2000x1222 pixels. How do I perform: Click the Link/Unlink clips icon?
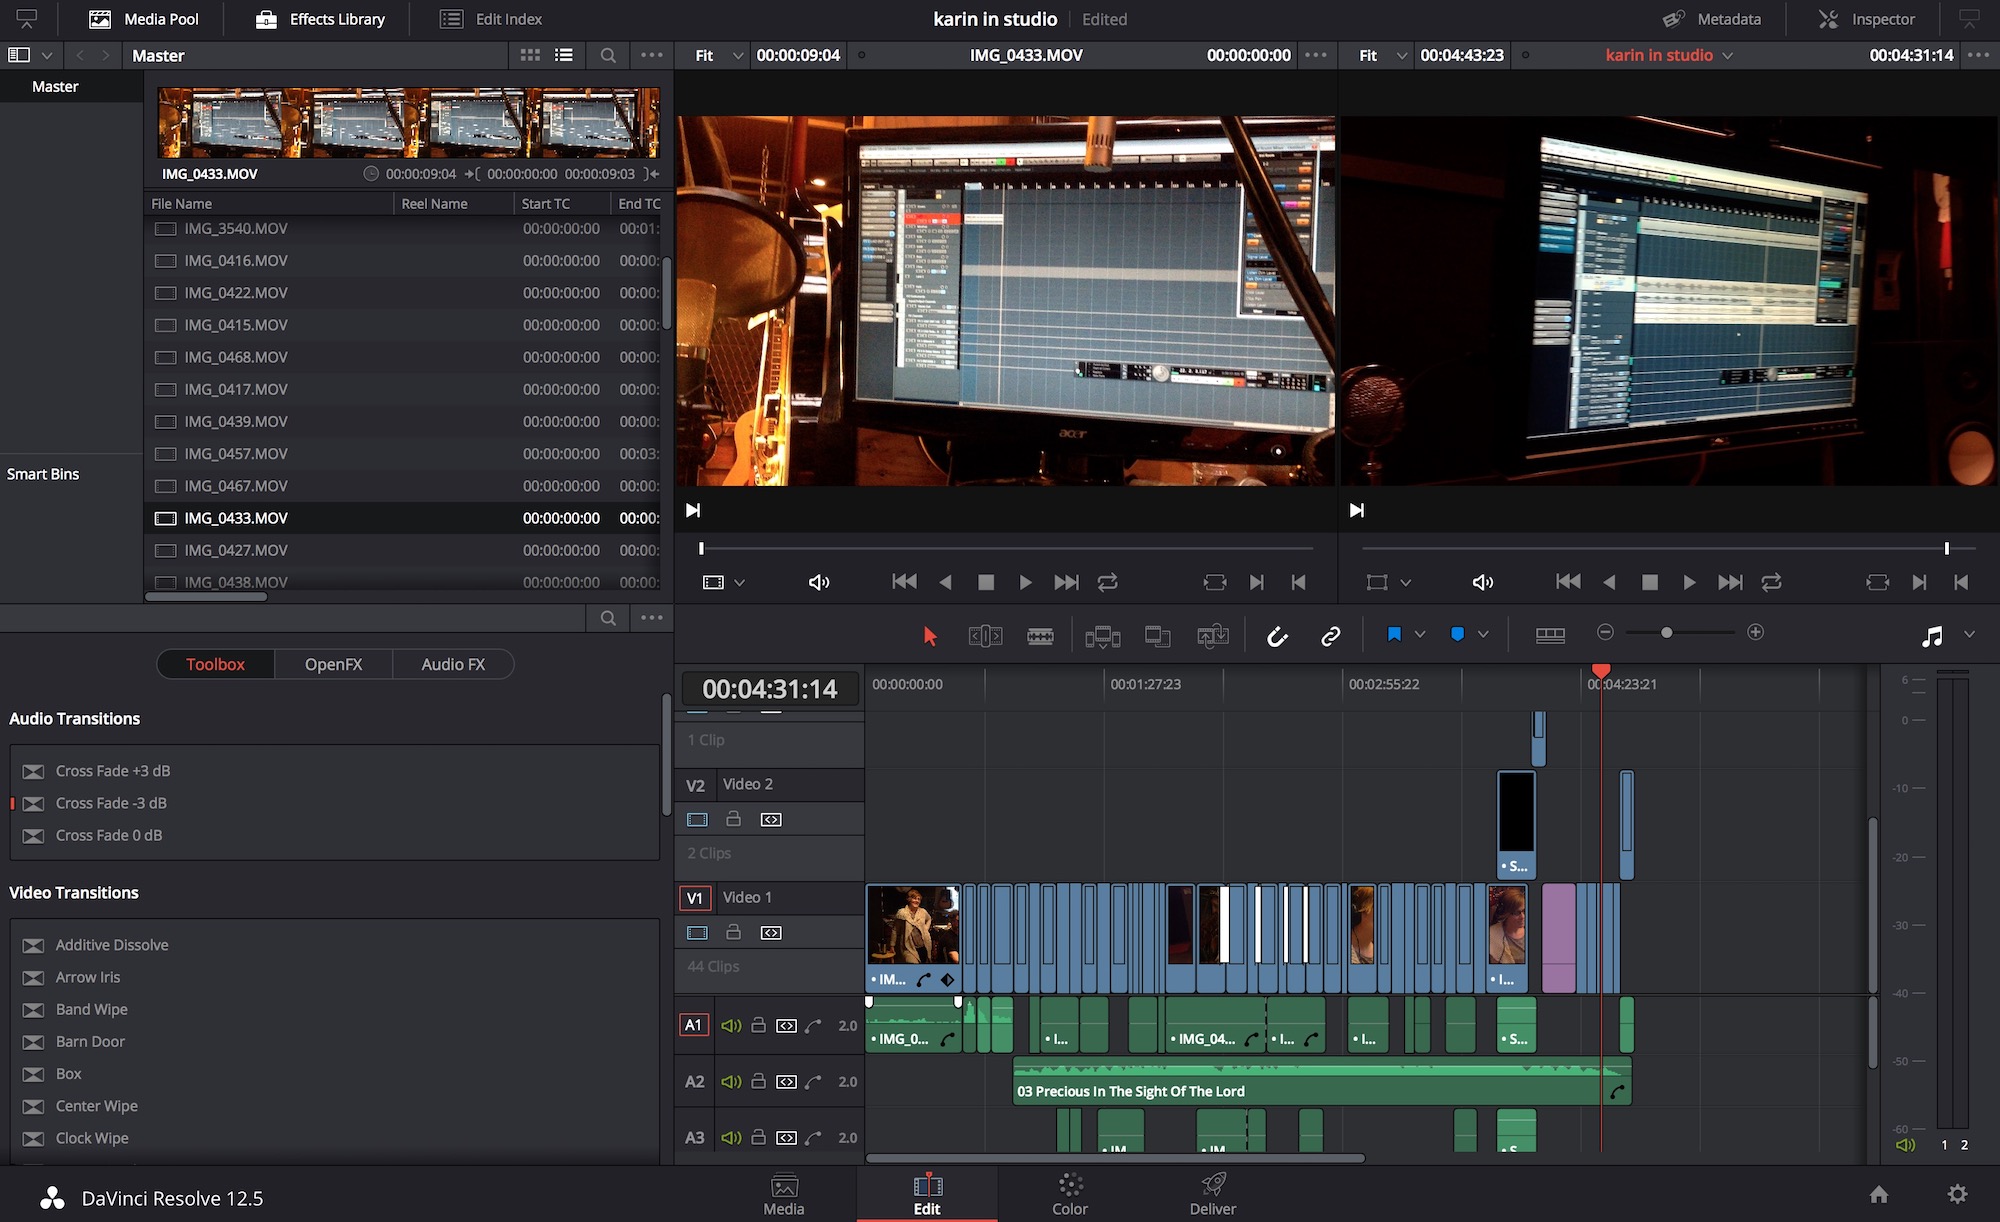click(1329, 635)
